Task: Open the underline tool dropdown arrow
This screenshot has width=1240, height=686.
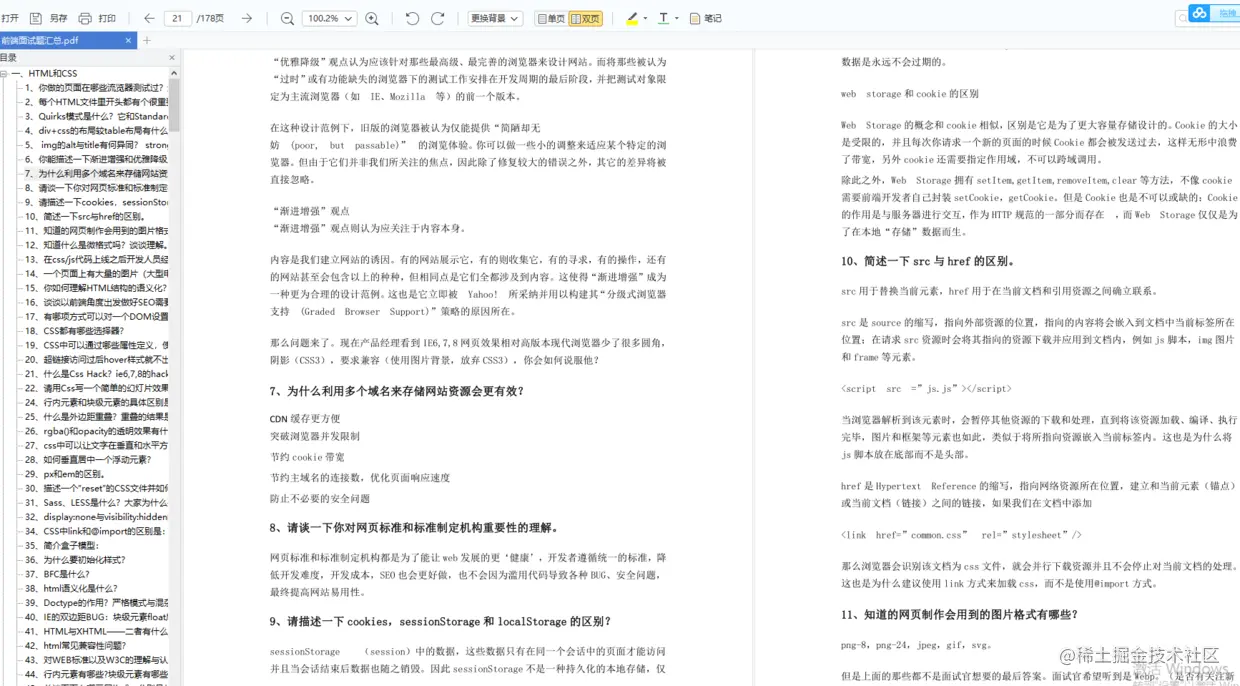Action: [677, 18]
